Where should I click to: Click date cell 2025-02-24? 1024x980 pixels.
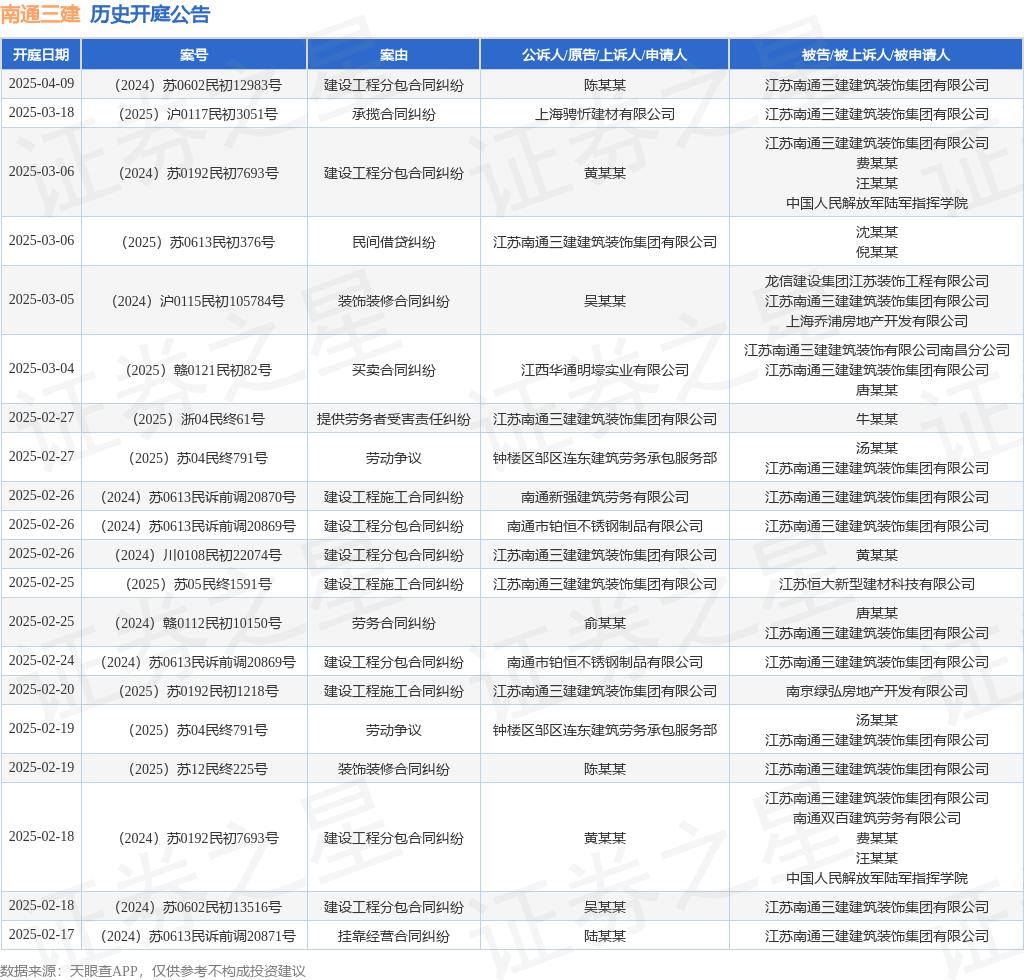41,660
